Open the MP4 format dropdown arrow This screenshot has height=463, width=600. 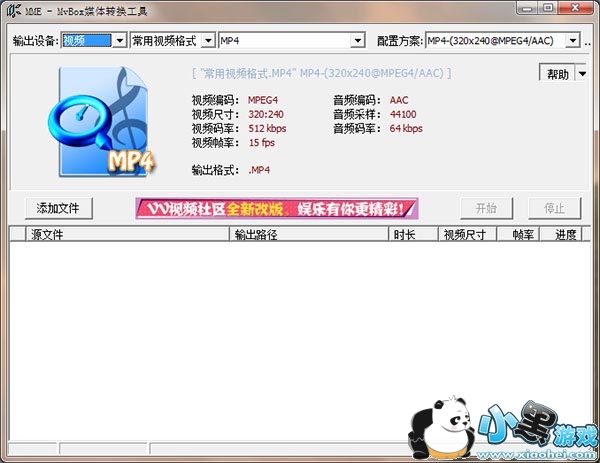point(358,41)
